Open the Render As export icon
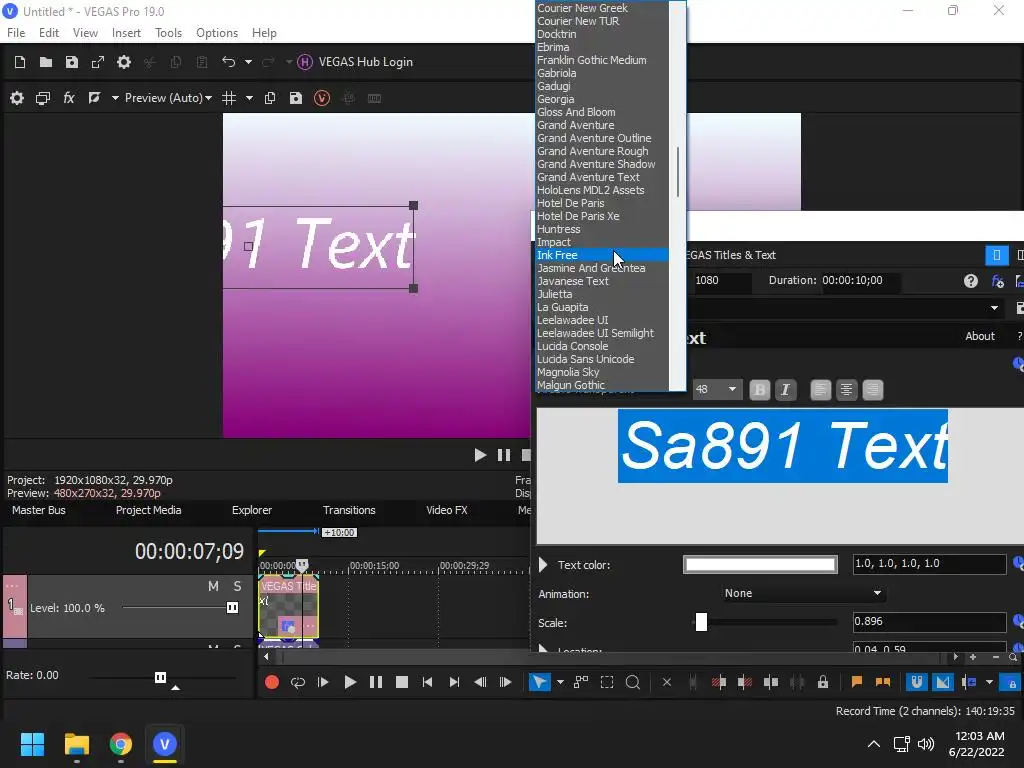 point(98,62)
